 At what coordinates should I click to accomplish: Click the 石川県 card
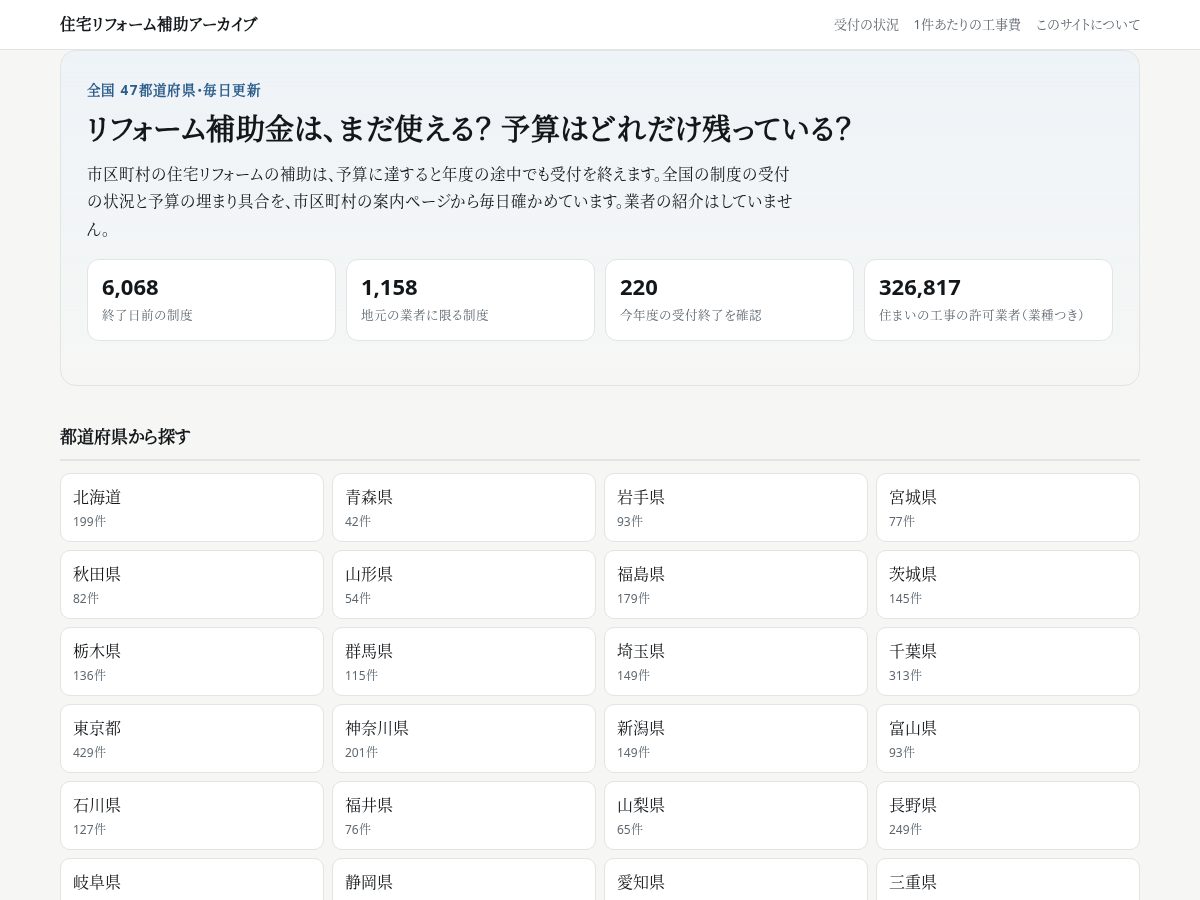pyautogui.click(x=192, y=815)
